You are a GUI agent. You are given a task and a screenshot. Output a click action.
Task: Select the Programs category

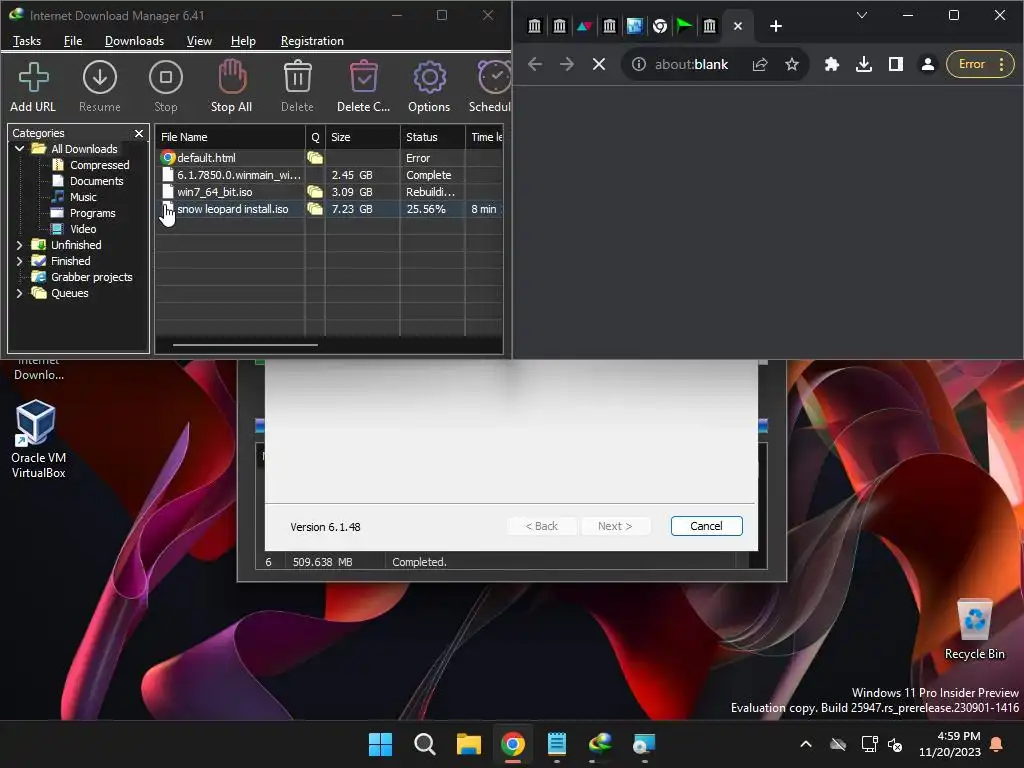click(x=92, y=213)
